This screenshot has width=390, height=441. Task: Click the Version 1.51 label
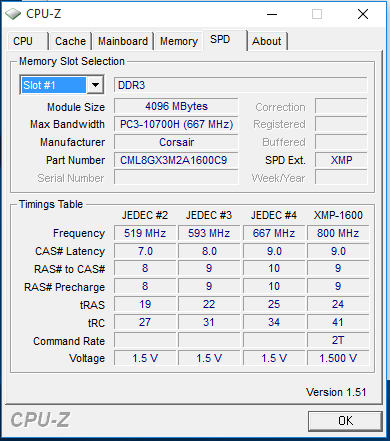[x=336, y=392]
